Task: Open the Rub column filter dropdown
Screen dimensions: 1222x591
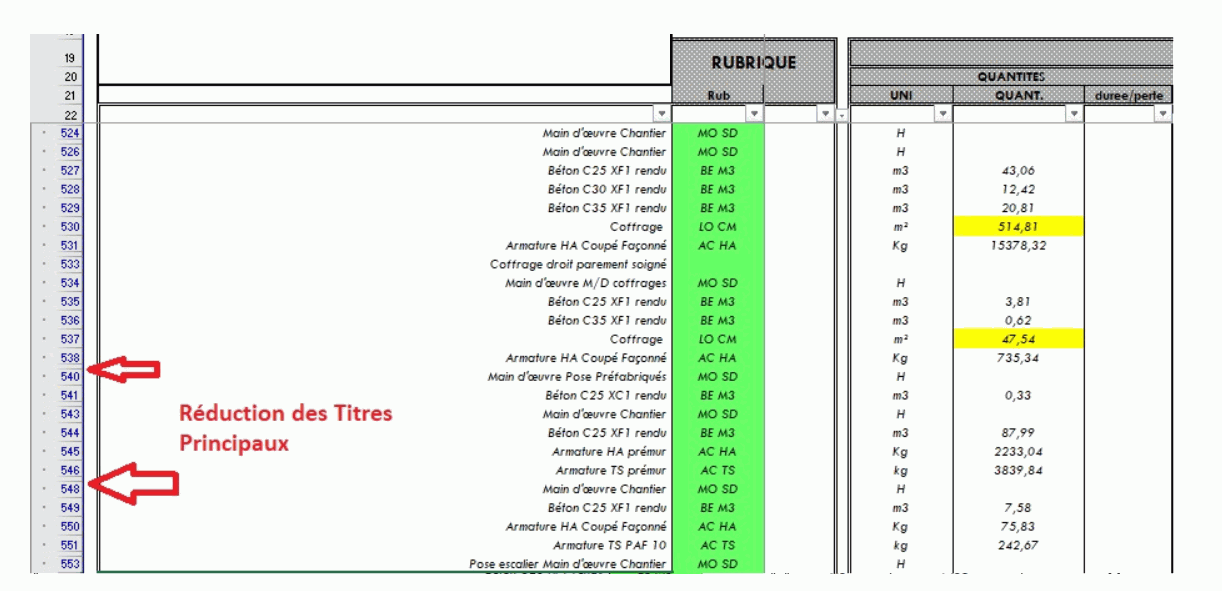Action: [x=755, y=114]
